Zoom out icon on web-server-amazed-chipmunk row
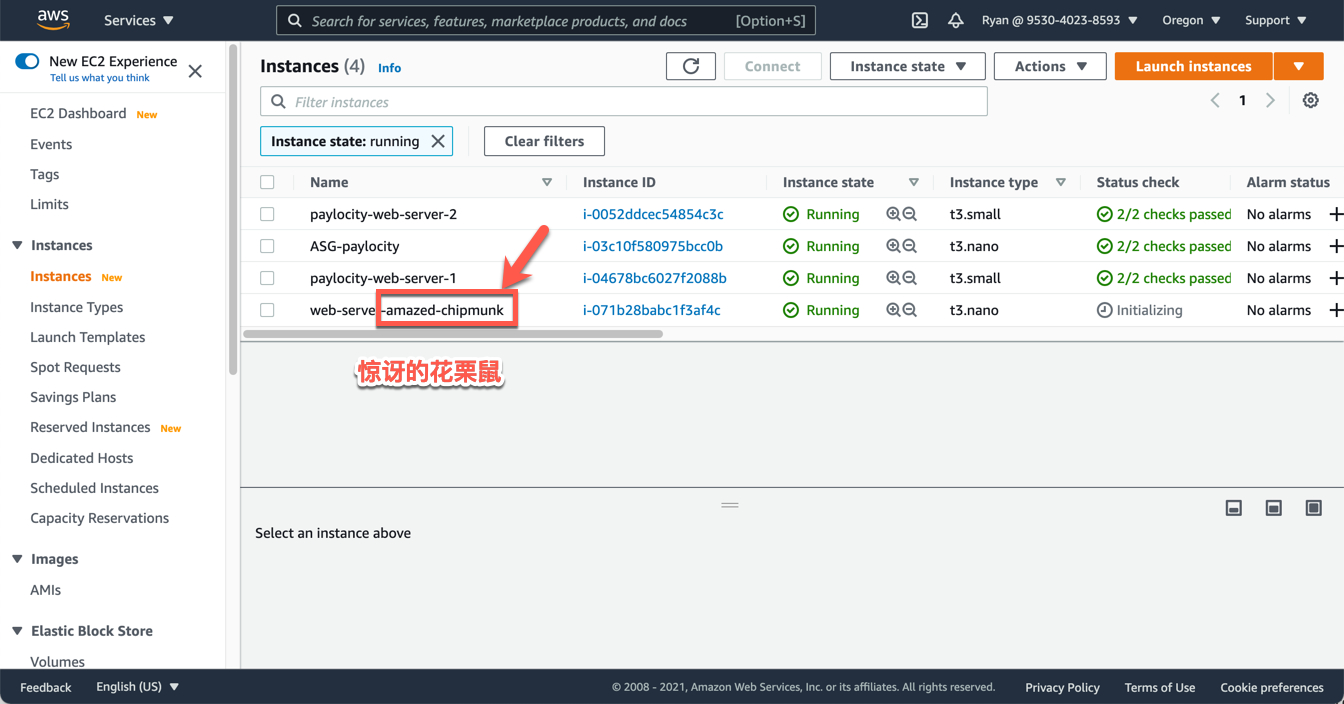The height and width of the screenshot is (704, 1344). (x=910, y=310)
